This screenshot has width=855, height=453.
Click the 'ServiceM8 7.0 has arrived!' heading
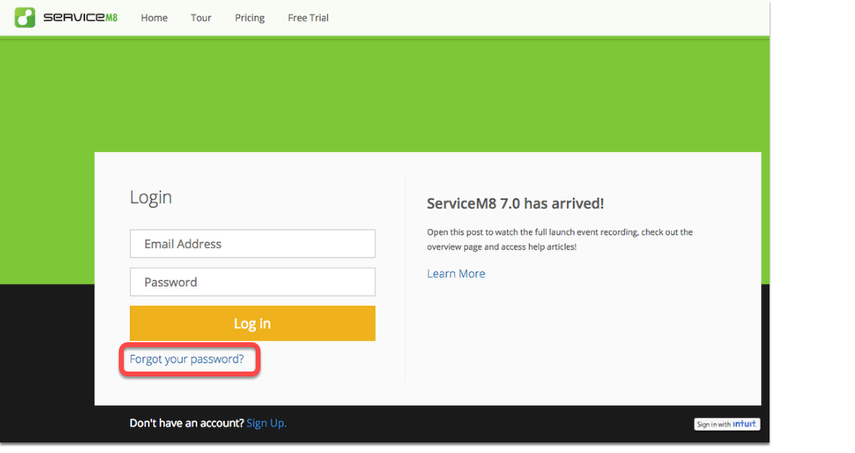click(515, 203)
